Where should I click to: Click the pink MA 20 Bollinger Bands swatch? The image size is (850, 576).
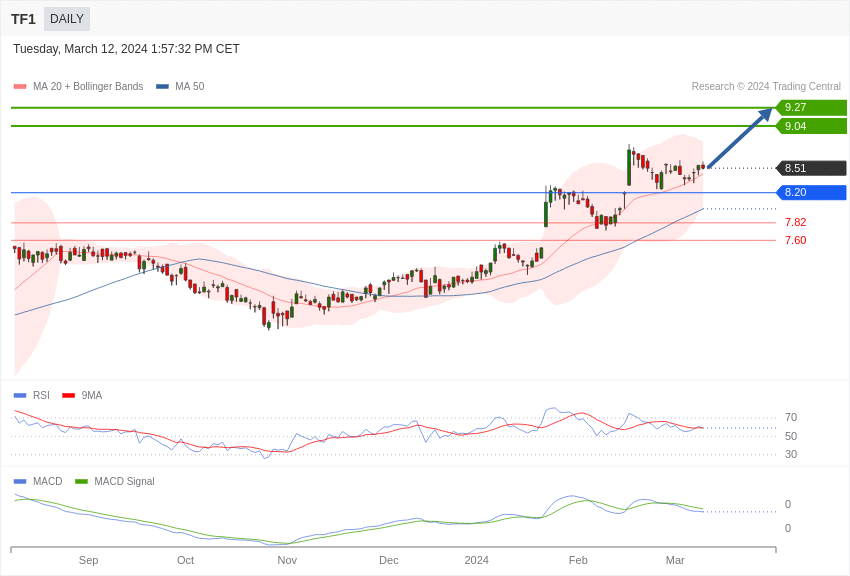coord(20,87)
